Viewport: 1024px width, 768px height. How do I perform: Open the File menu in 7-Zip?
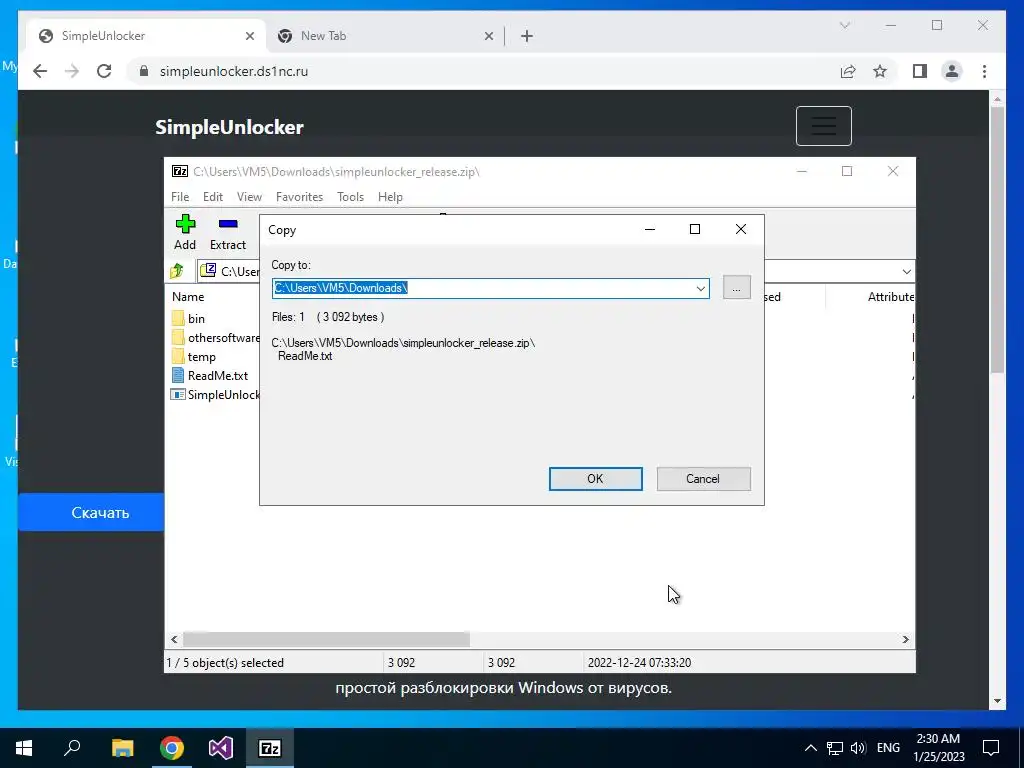tap(180, 197)
